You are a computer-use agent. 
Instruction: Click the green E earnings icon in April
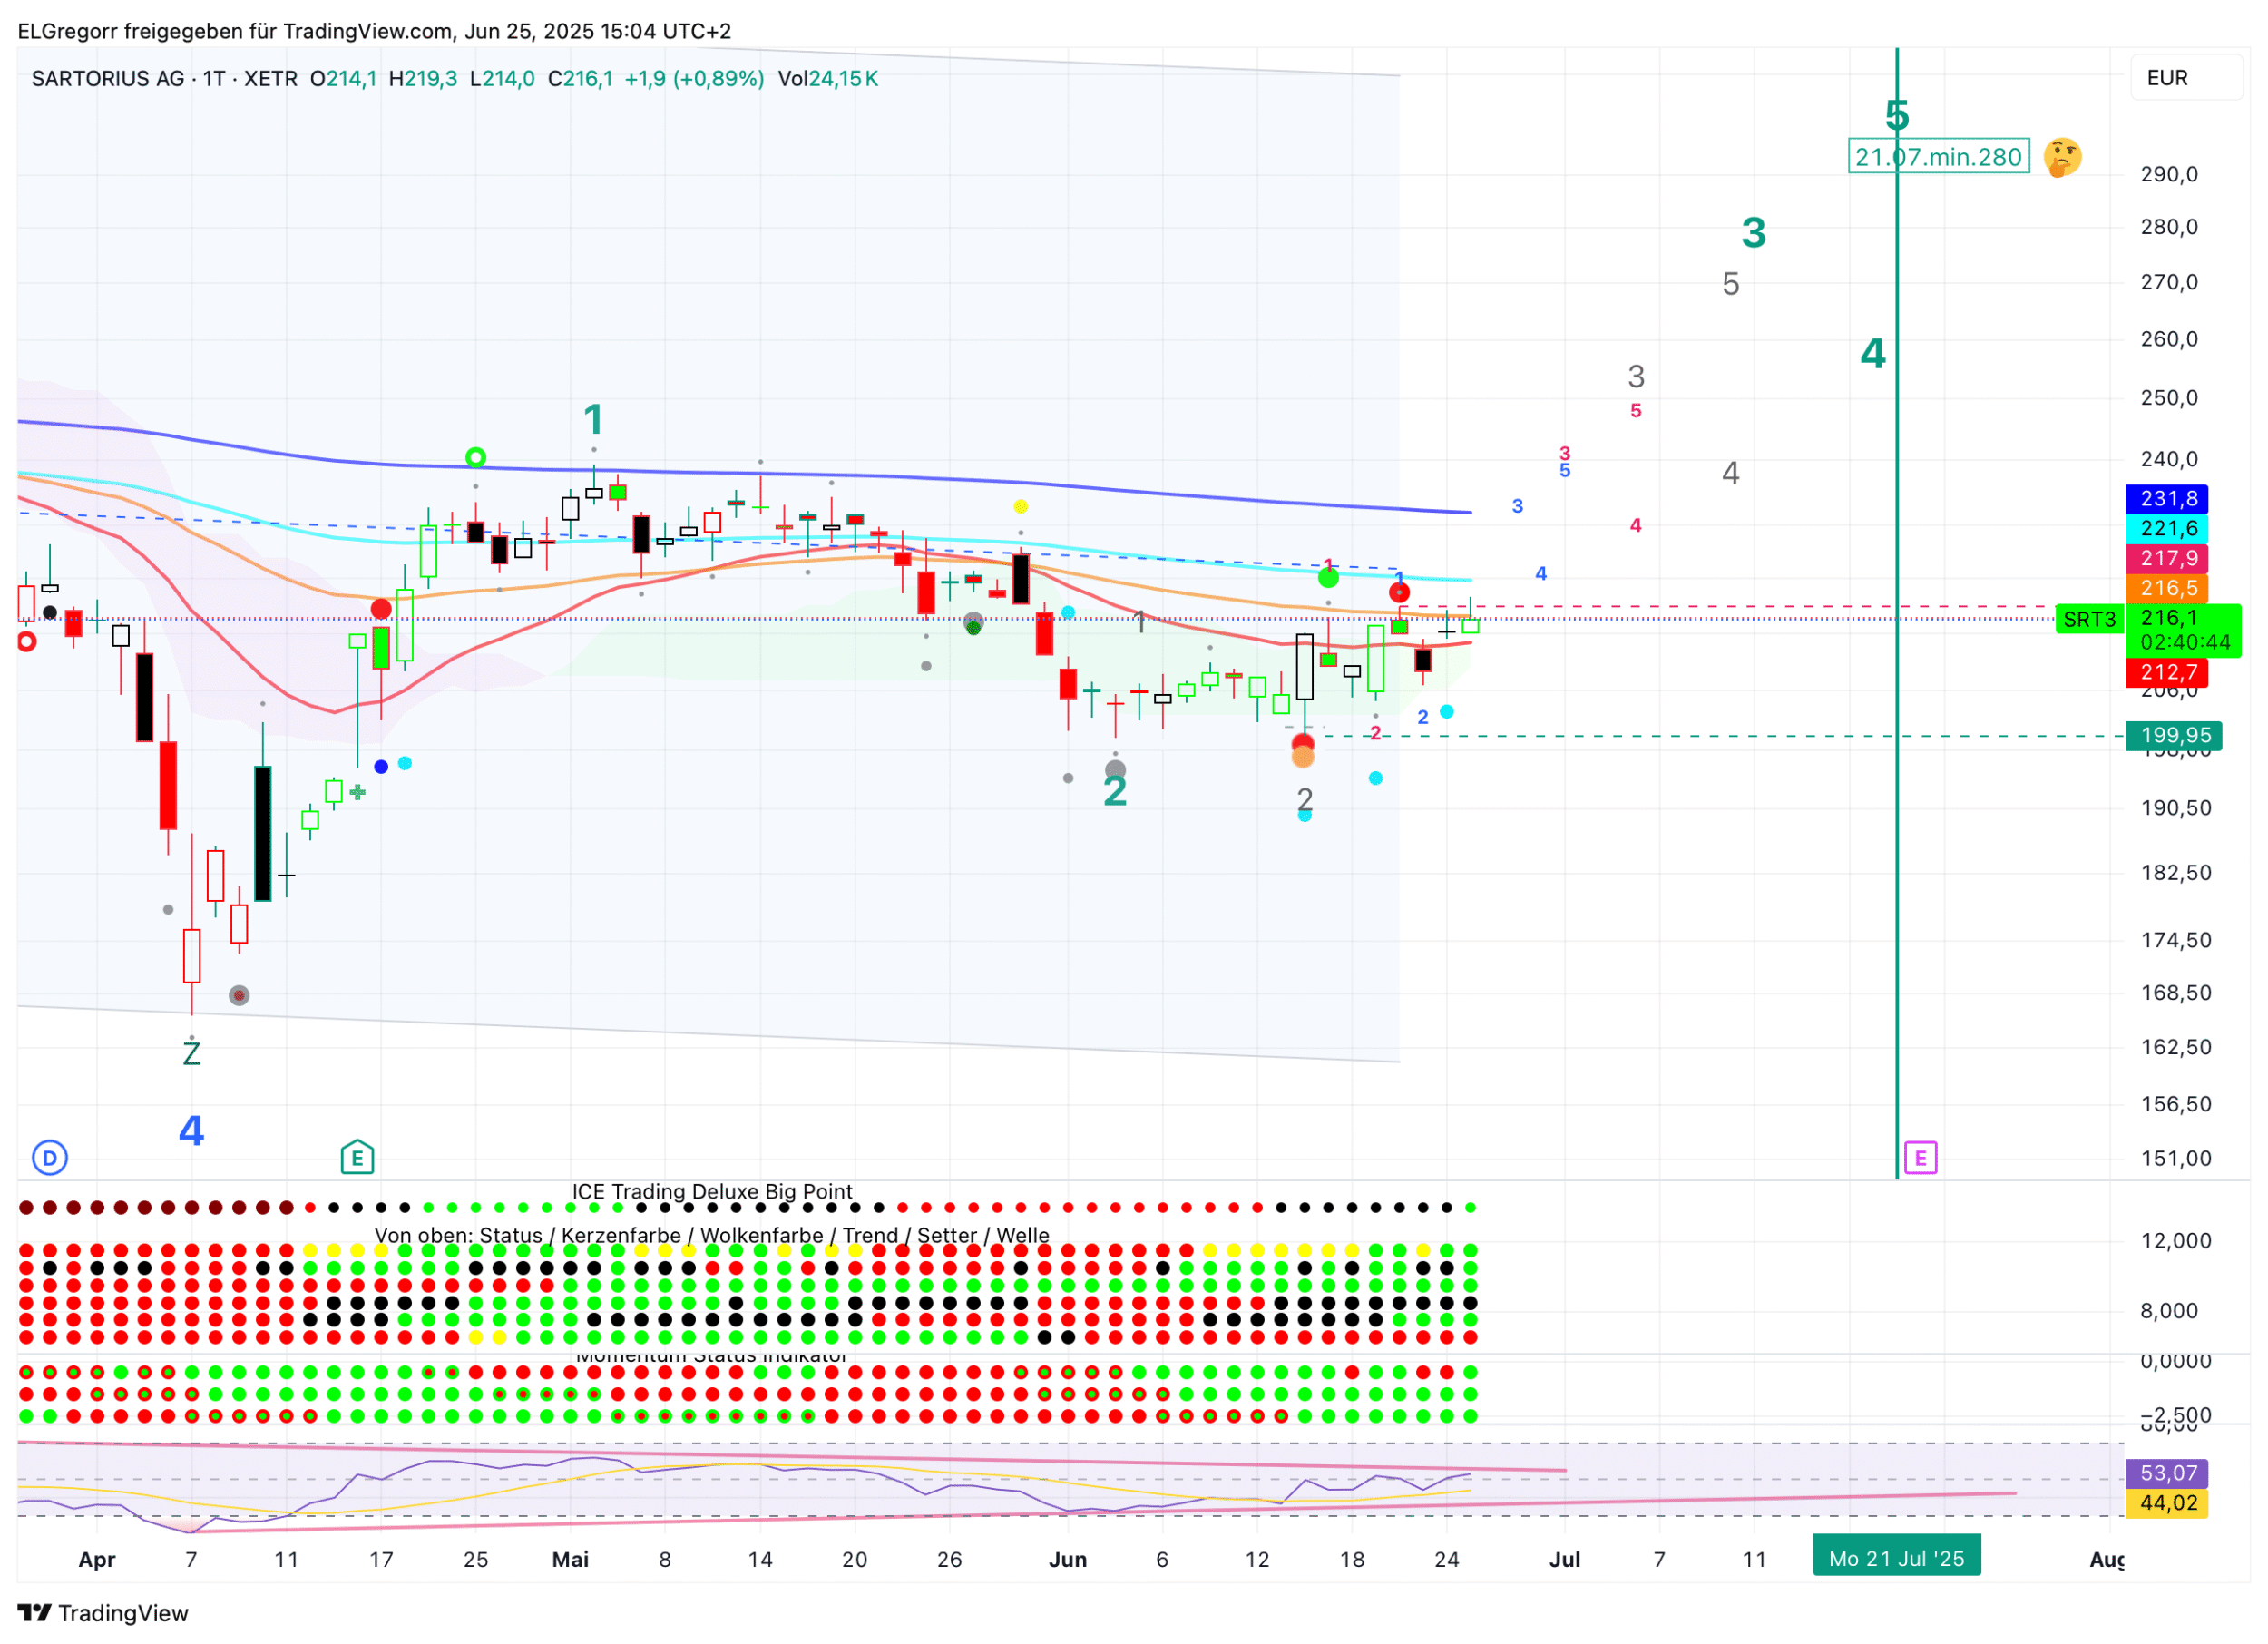[x=357, y=1158]
